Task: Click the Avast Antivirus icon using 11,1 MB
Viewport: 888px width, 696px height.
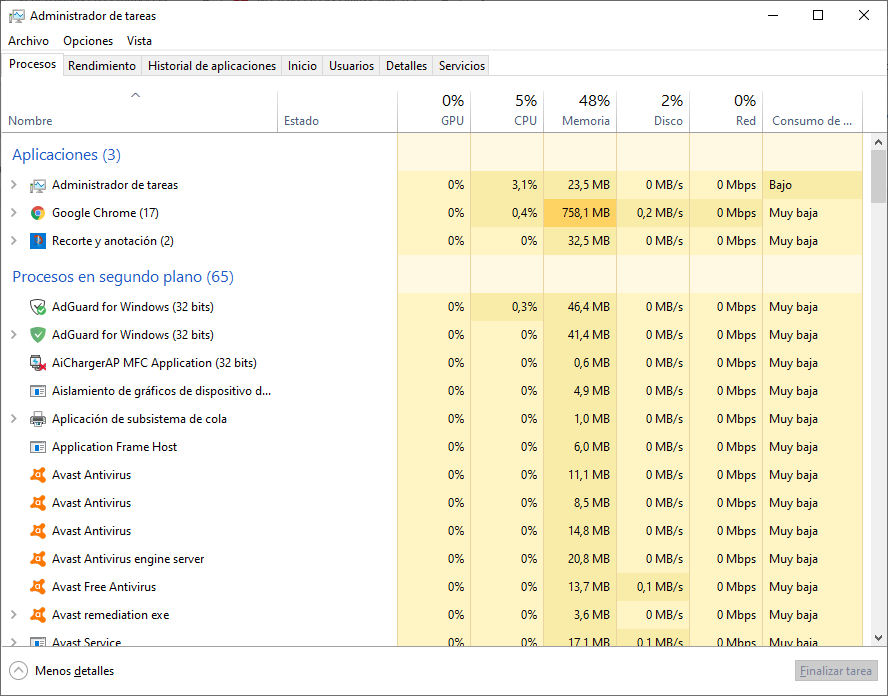Action: click(x=37, y=475)
